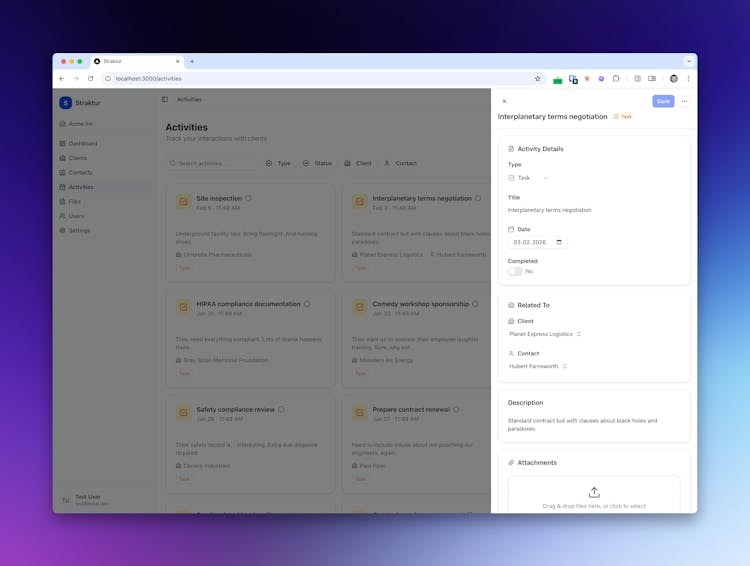The width and height of the screenshot is (750, 566).
Task: Save the activity changes
Action: point(663,101)
